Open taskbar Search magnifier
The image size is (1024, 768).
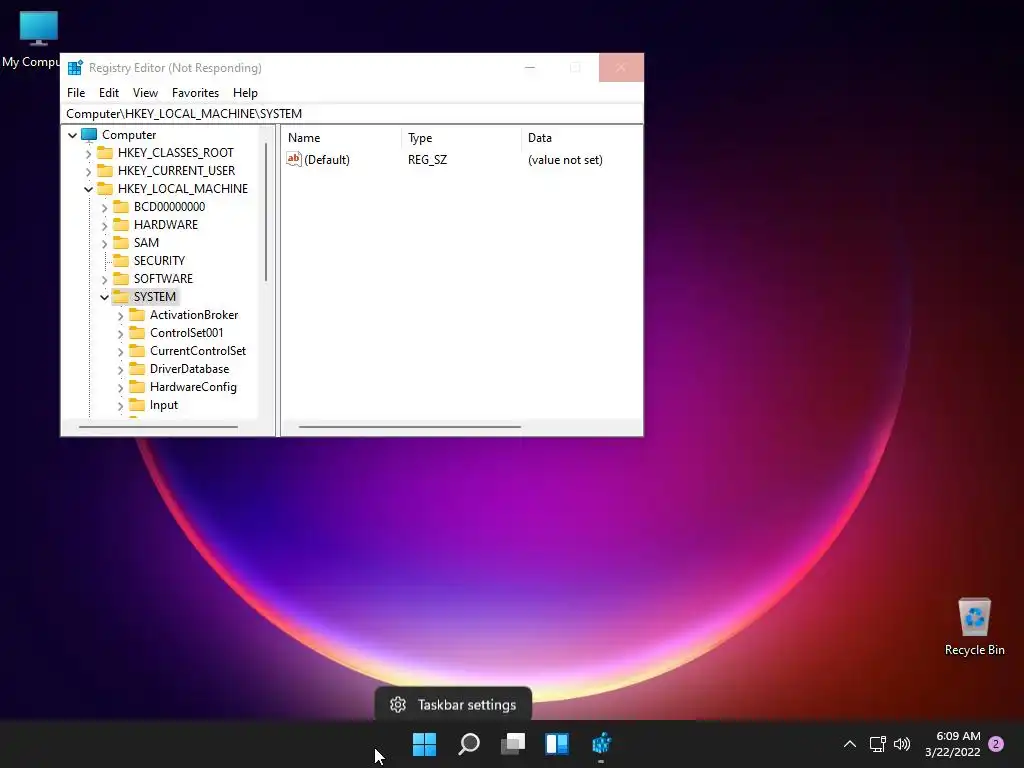pyautogui.click(x=469, y=744)
